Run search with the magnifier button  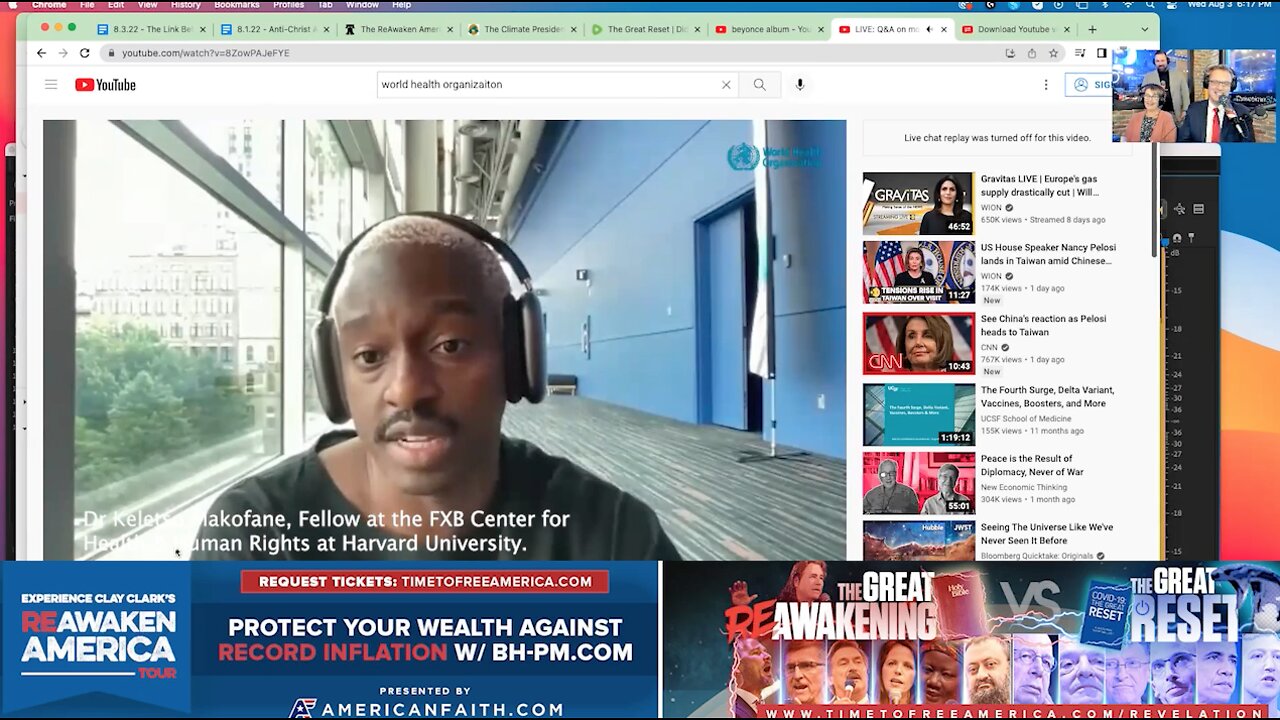point(759,85)
